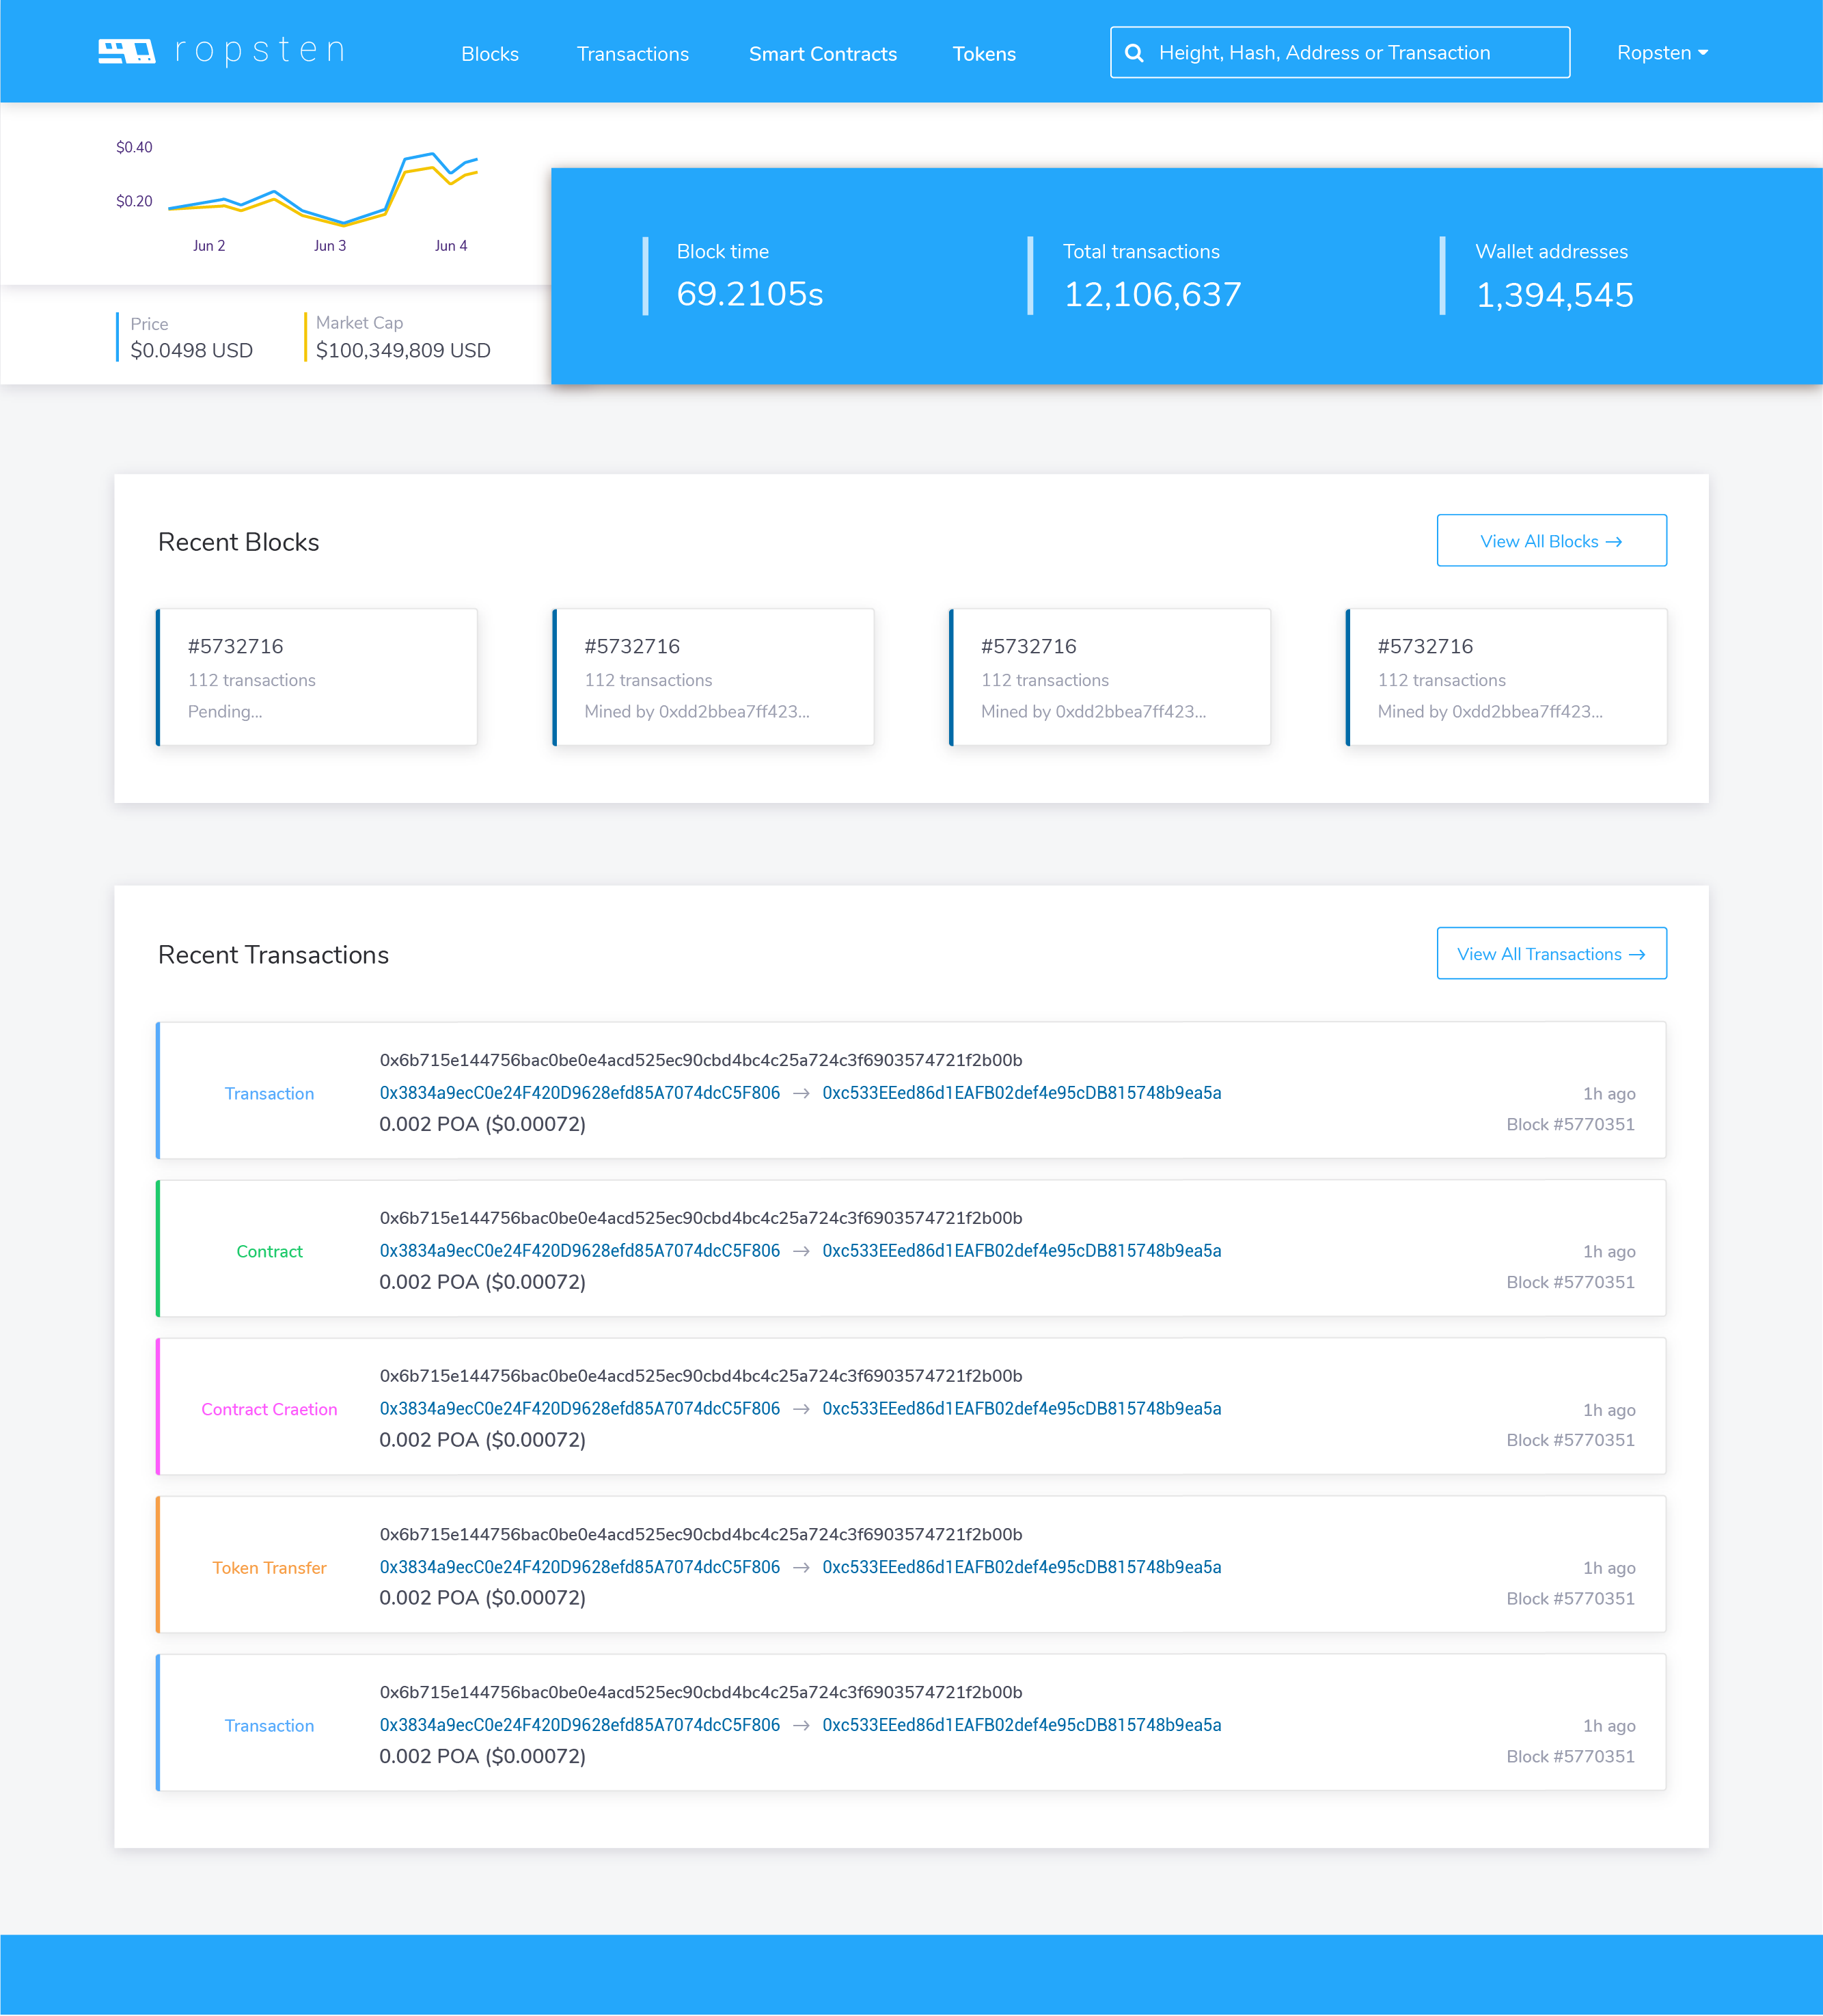Click the Jun 3 chart axis label
Image resolution: width=1823 pixels, height=2016 pixels.
[330, 246]
